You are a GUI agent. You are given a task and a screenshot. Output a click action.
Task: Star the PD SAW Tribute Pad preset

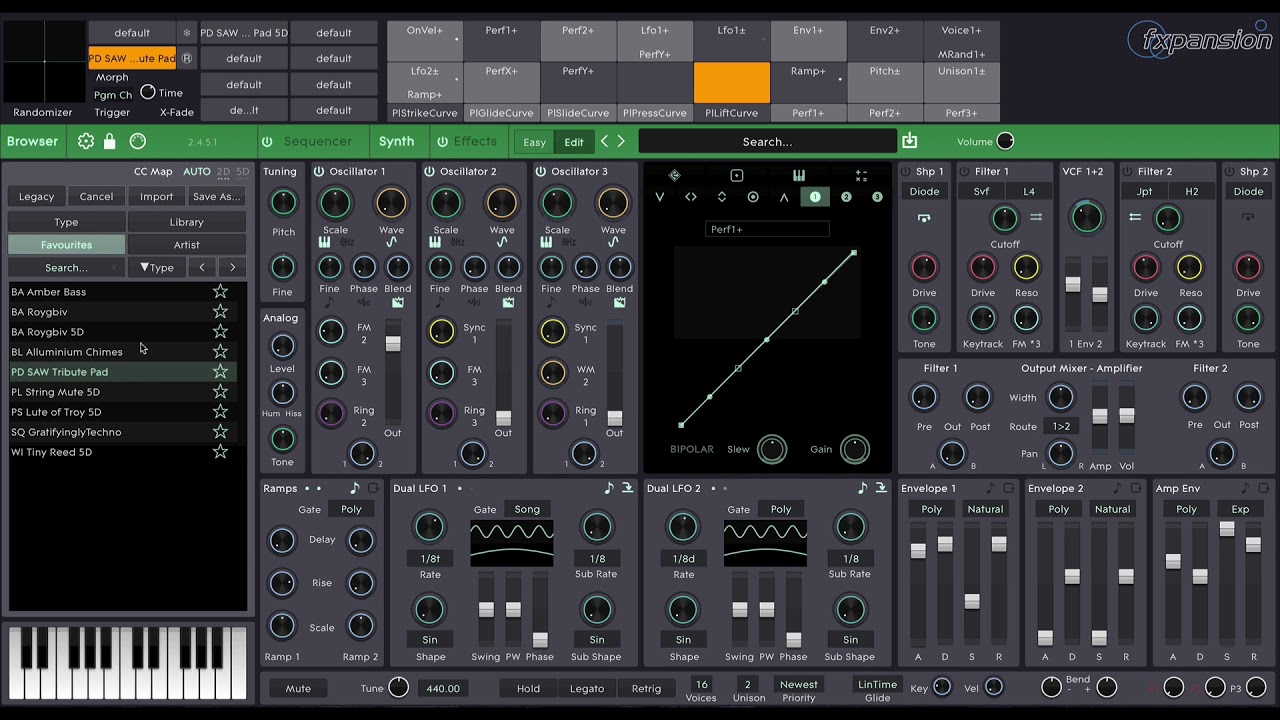(220, 372)
